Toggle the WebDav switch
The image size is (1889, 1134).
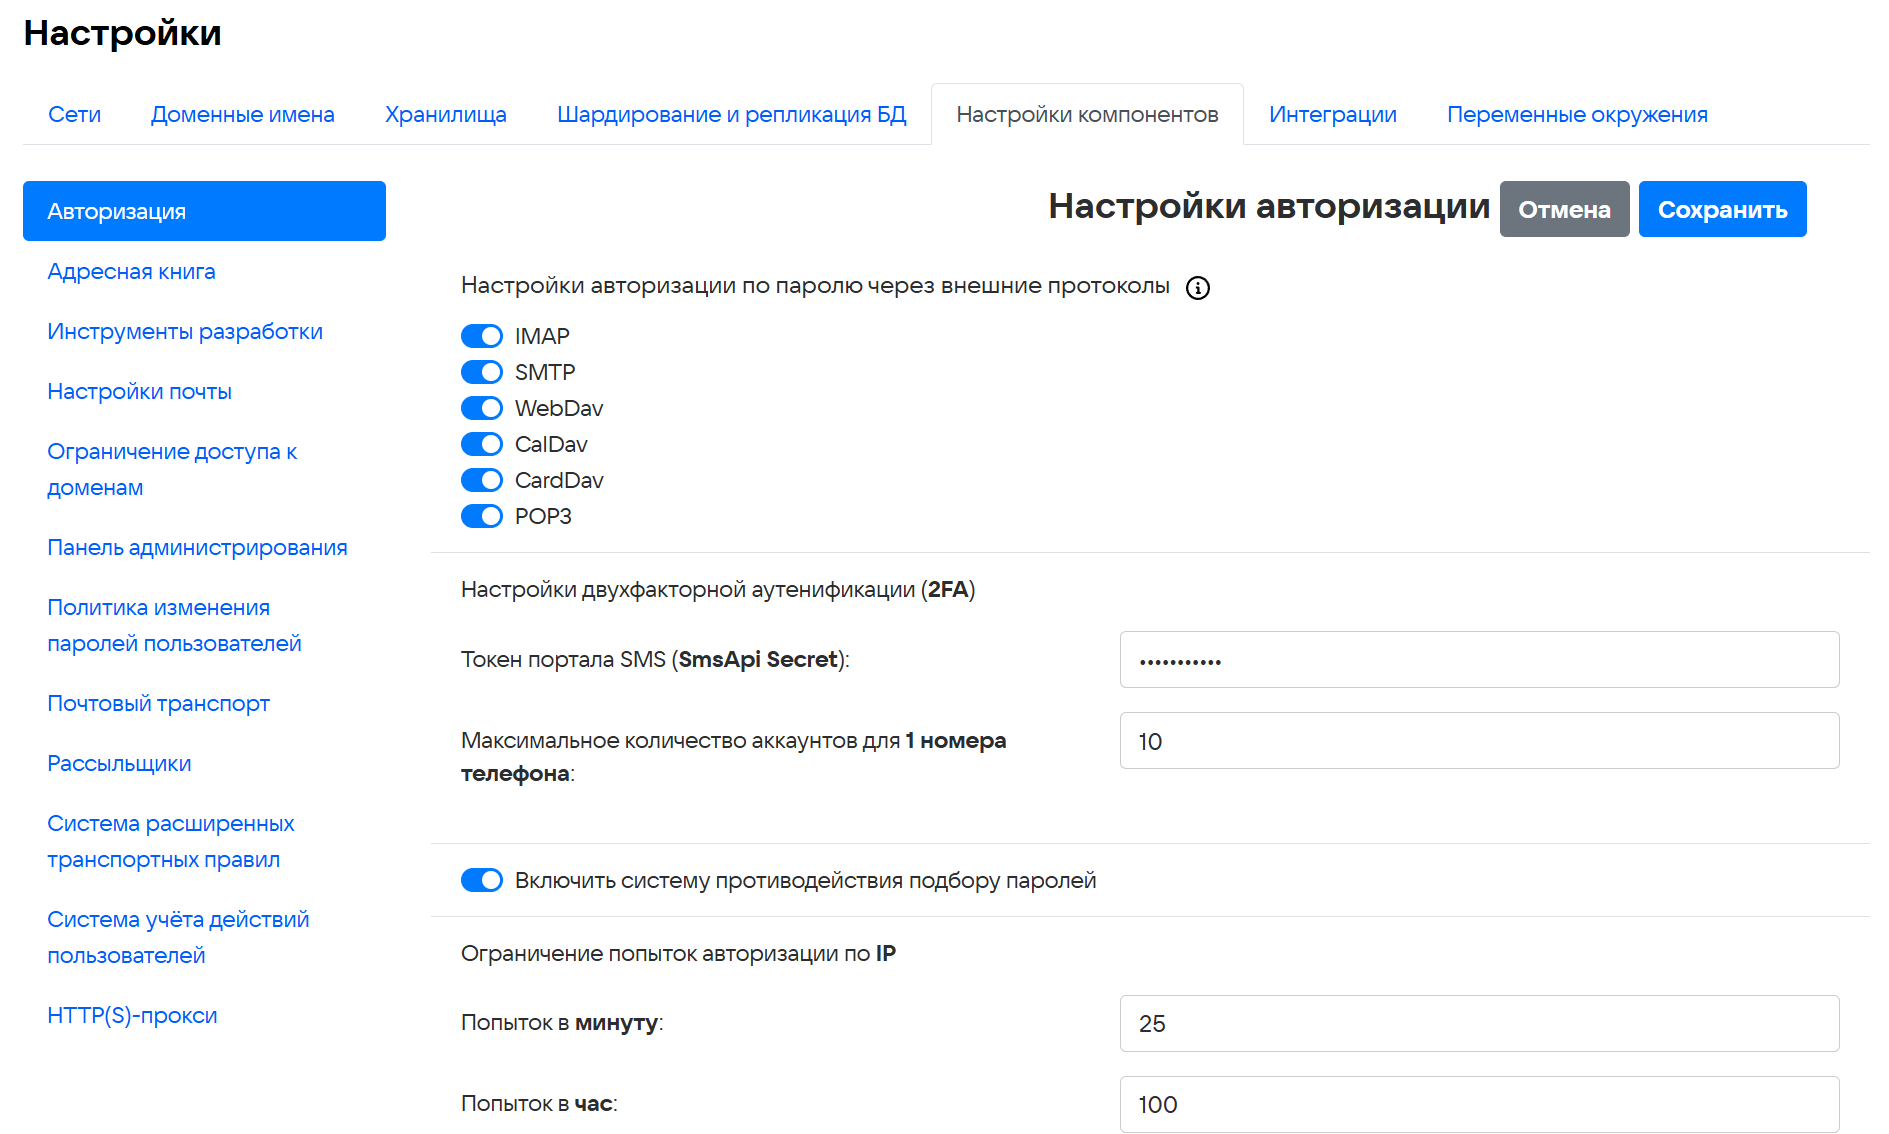pos(482,408)
